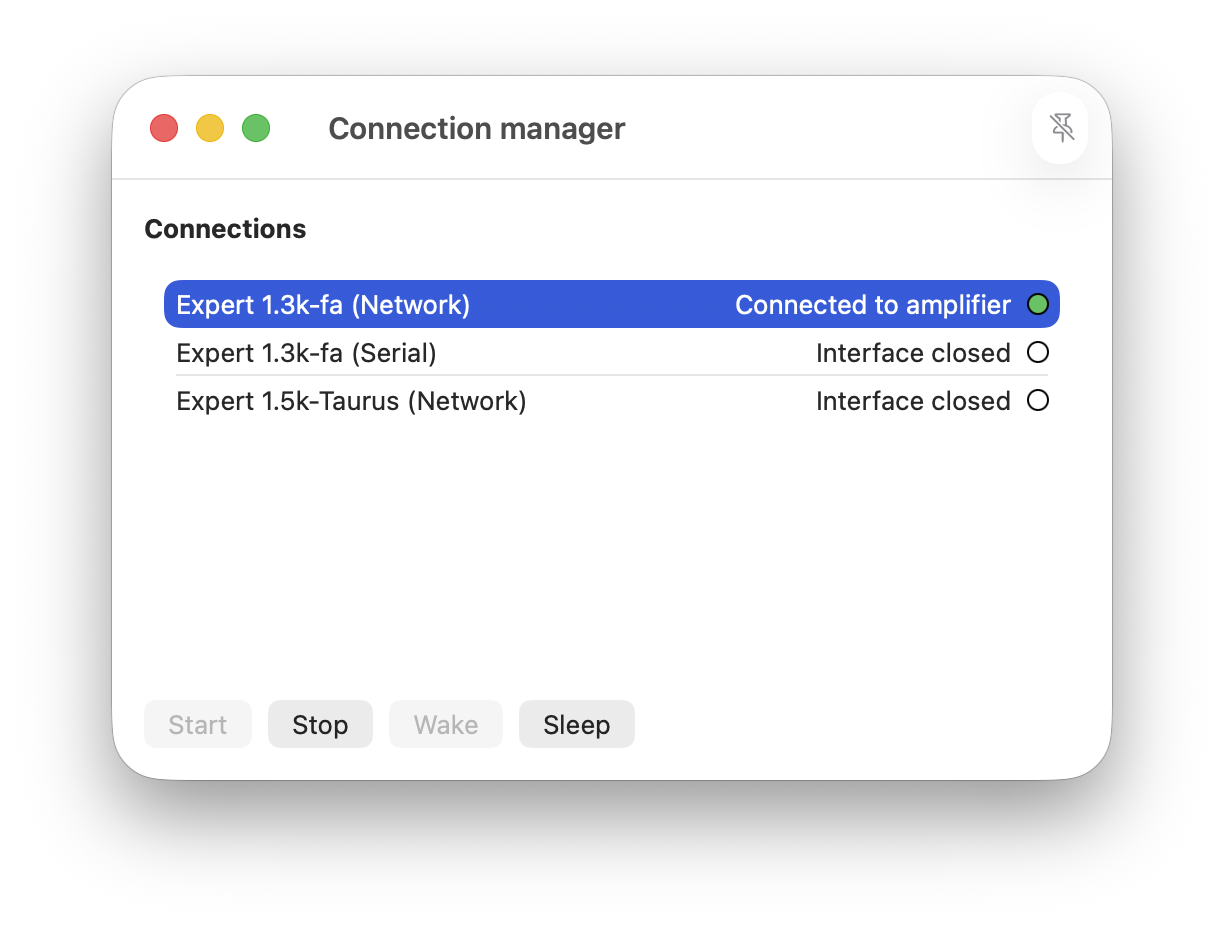Click the Sleep button

pos(577,724)
